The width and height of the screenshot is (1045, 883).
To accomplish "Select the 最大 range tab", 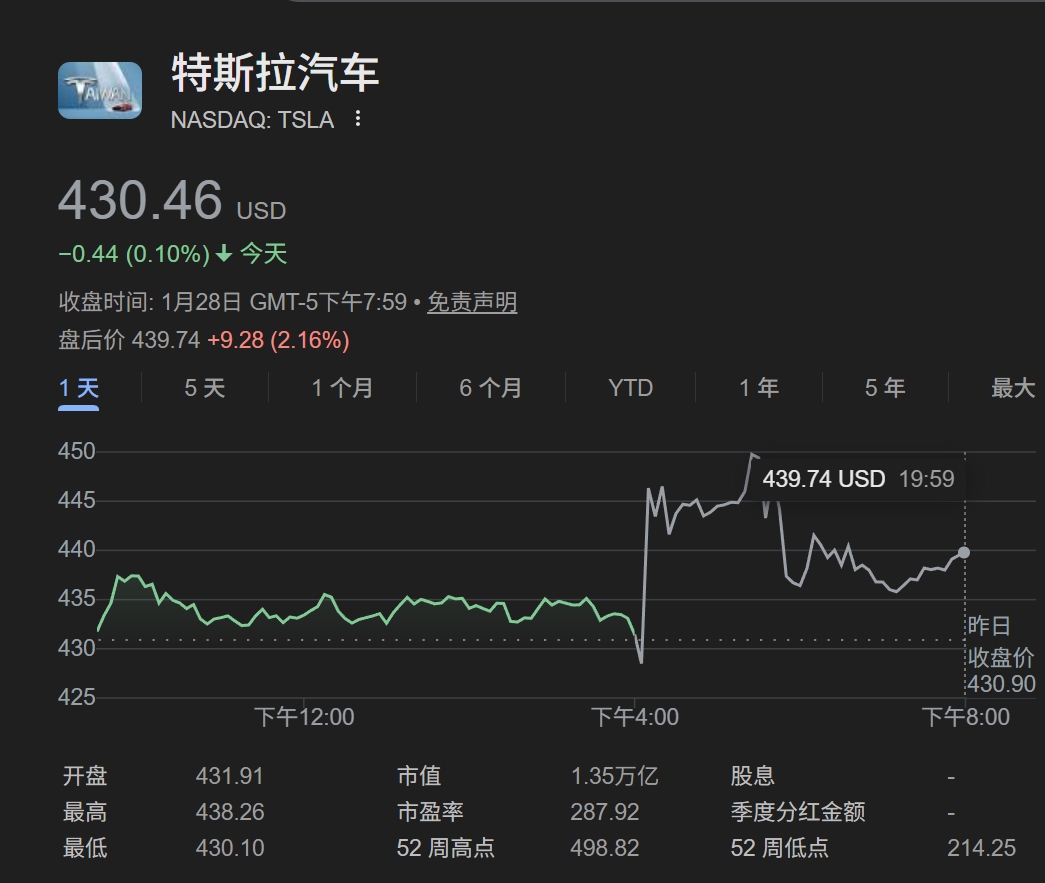I will click(x=1012, y=388).
